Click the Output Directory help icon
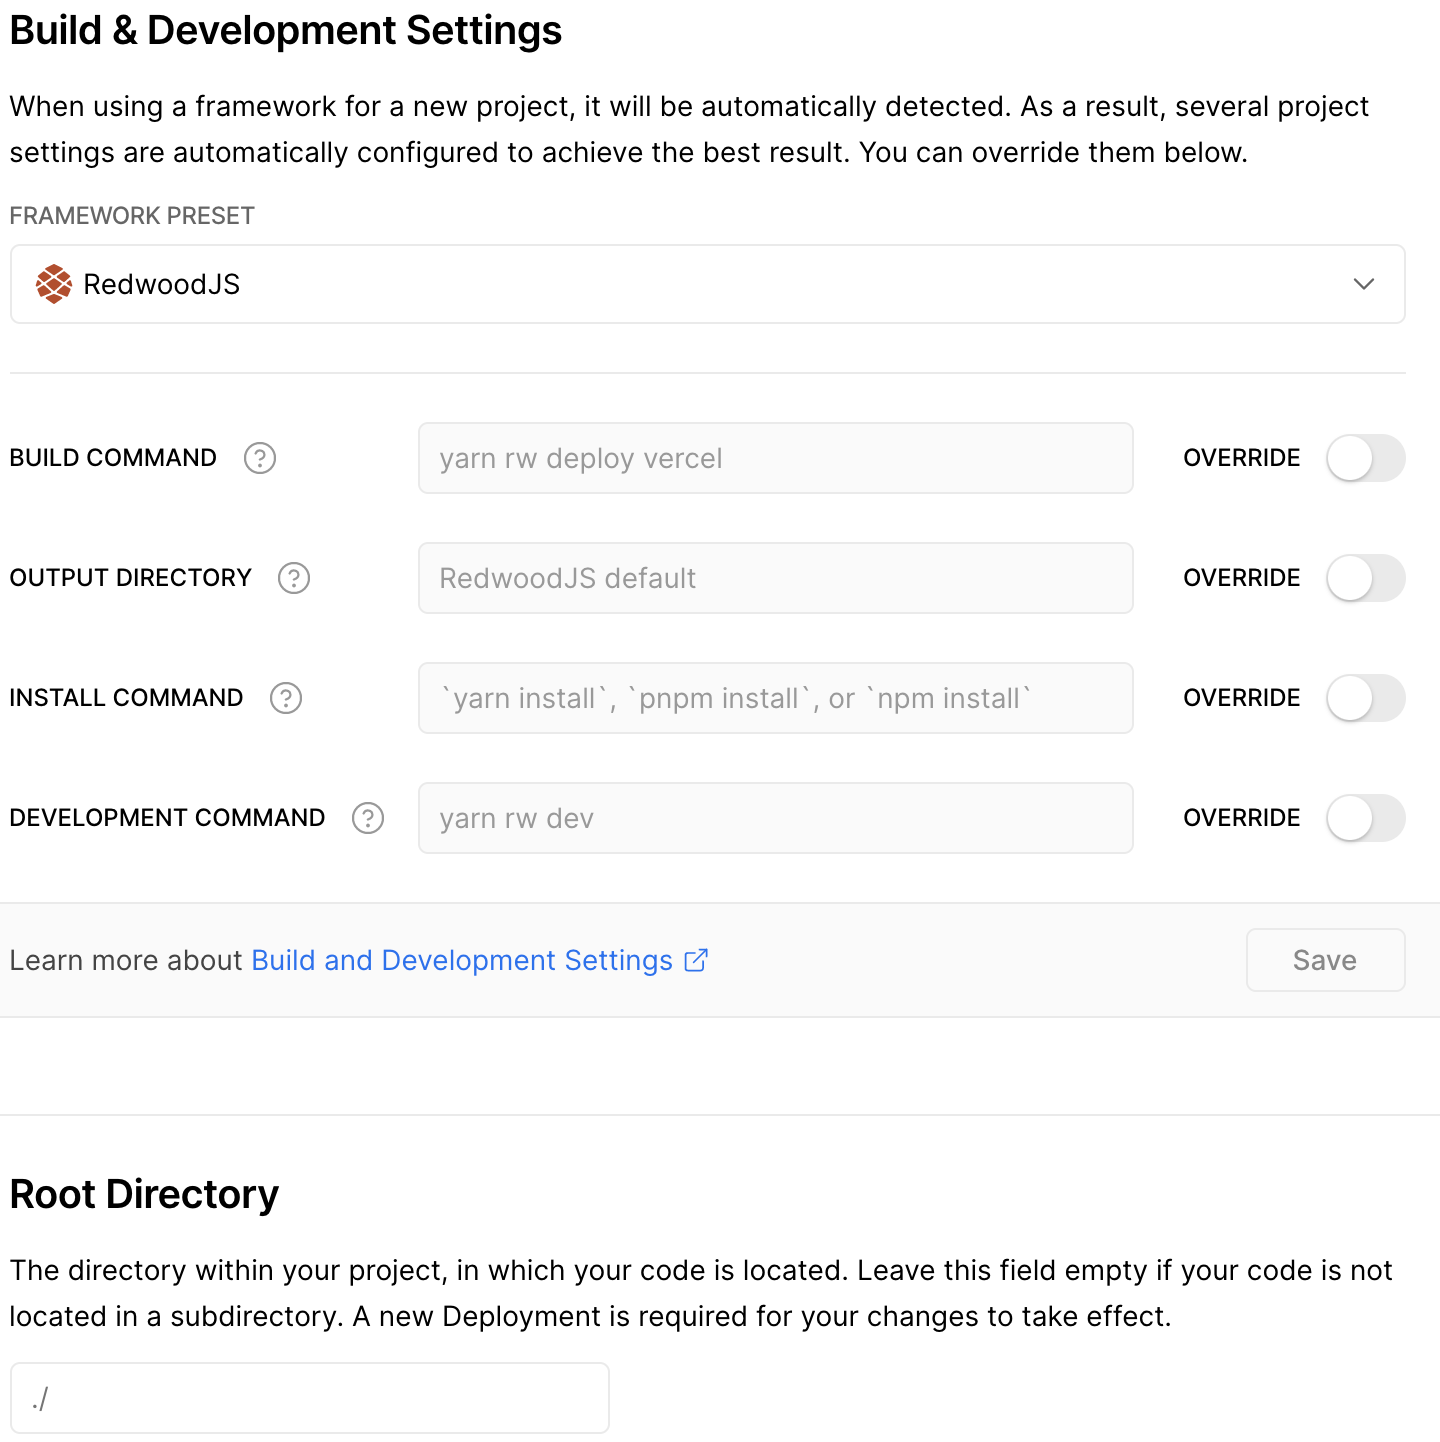Viewport: 1440px width, 1442px height. click(x=294, y=578)
